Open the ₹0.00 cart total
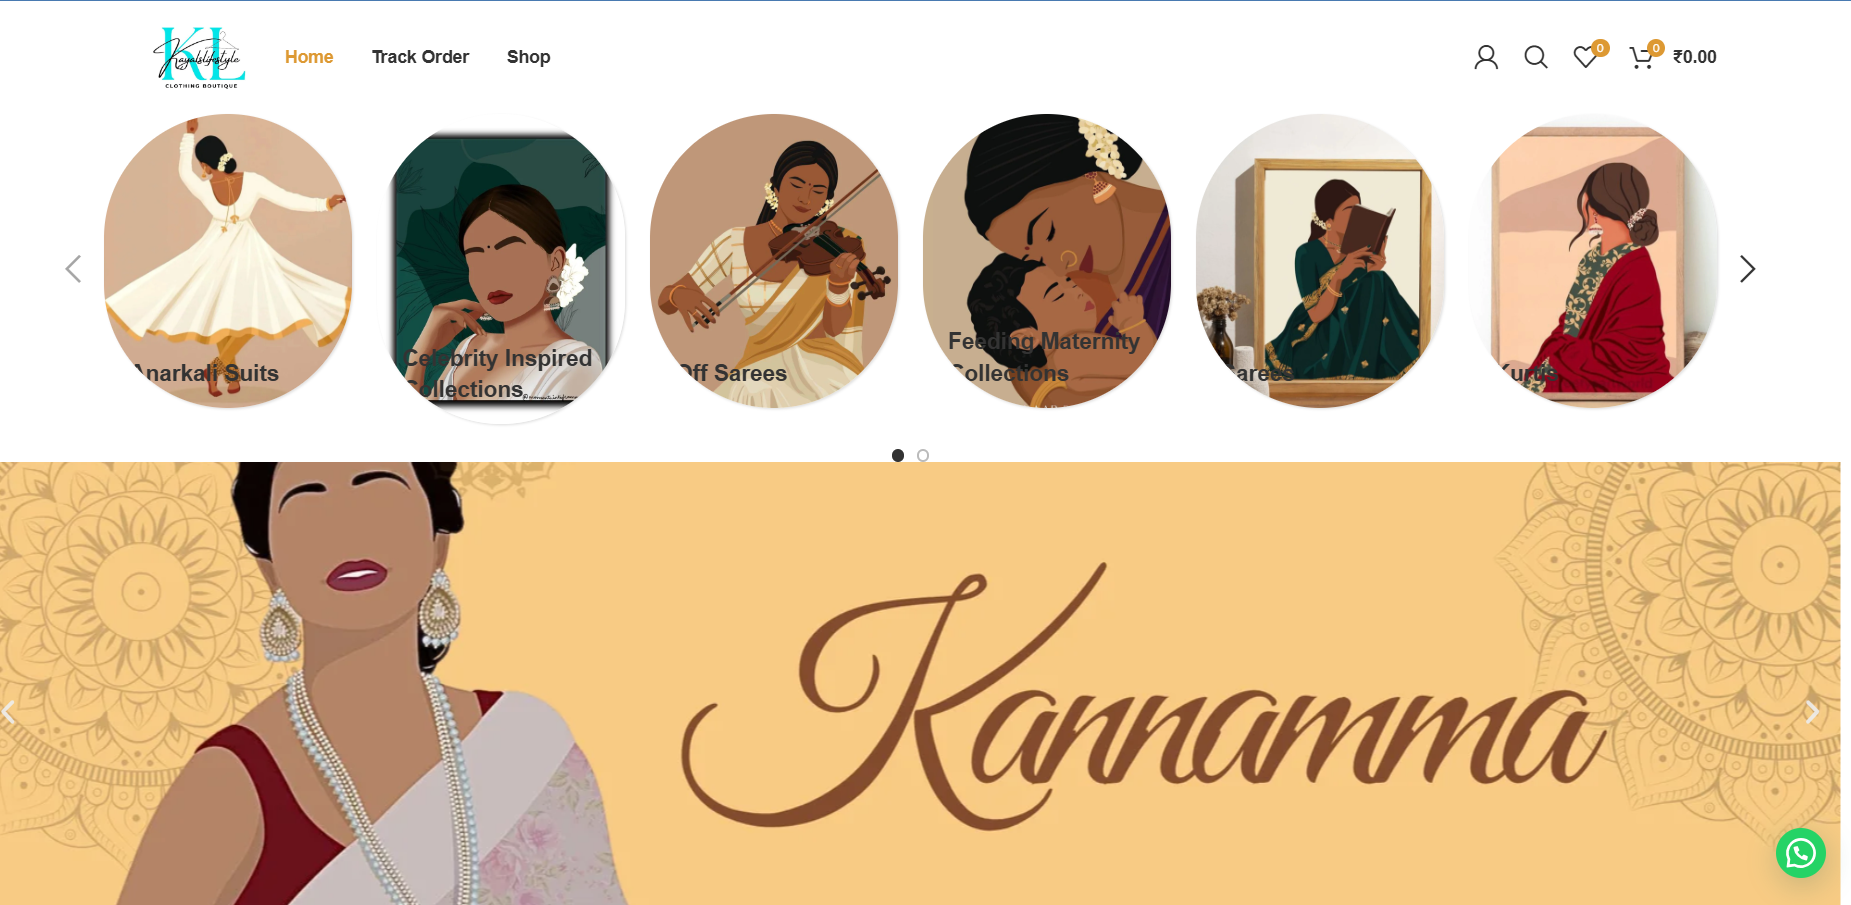This screenshot has height=905, width=1851. pos(1694,57)
